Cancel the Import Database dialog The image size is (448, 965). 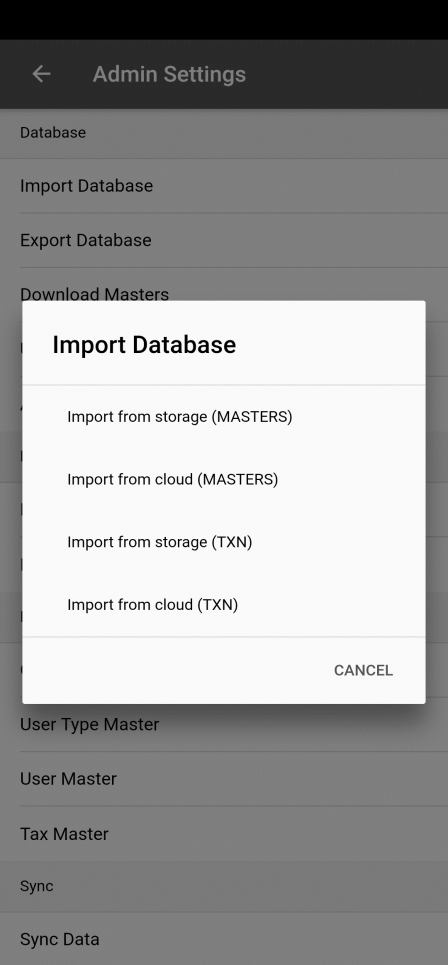[x=363, y=670]
